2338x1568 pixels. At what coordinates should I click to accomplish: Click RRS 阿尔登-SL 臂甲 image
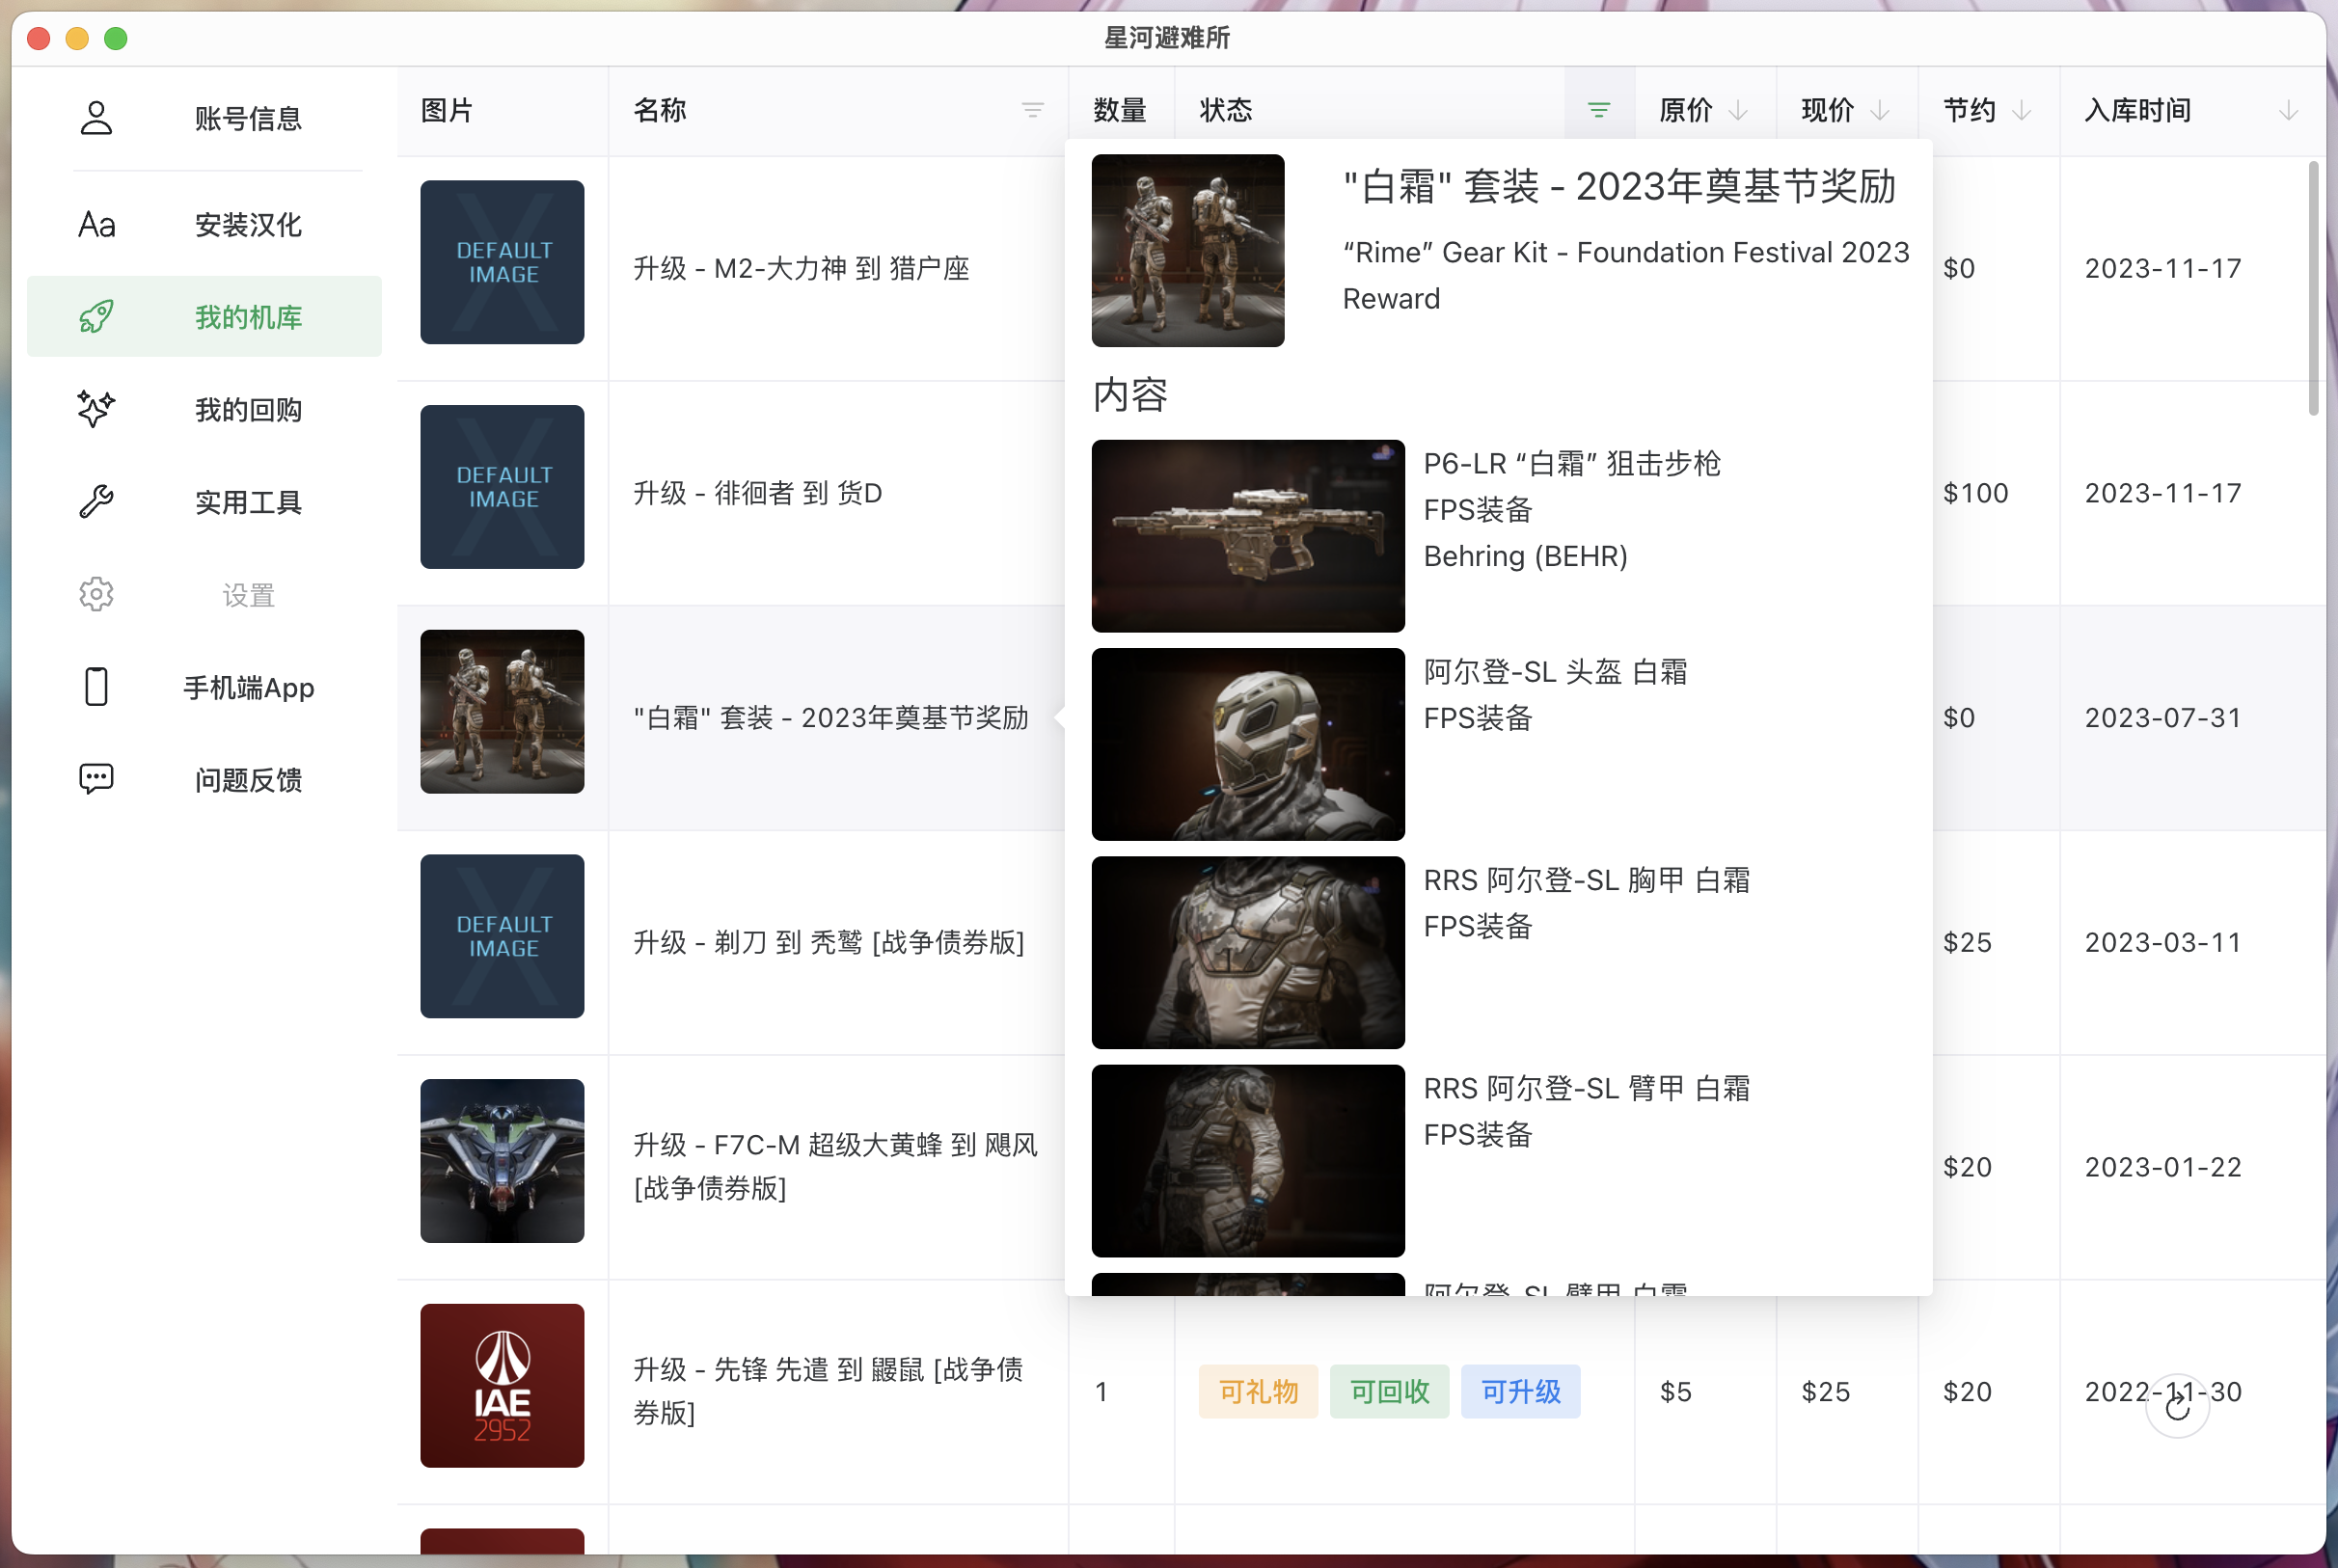click(x=1248, y=1161)
